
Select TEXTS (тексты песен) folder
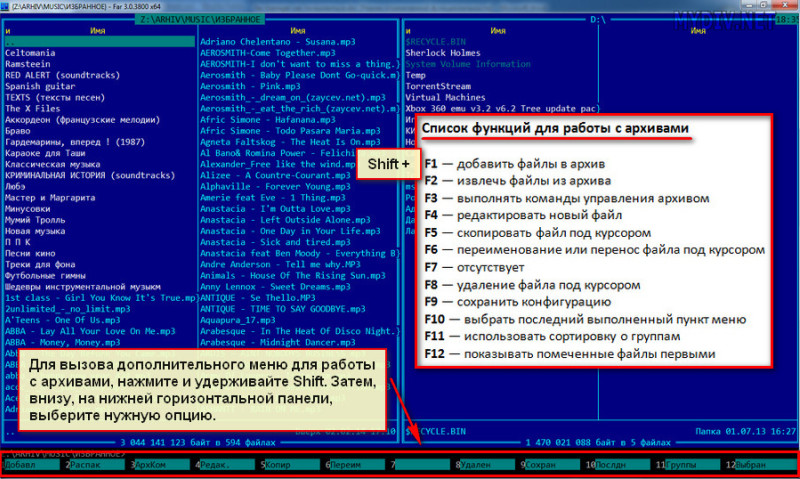pyautogui.click(x=55, y=97)
